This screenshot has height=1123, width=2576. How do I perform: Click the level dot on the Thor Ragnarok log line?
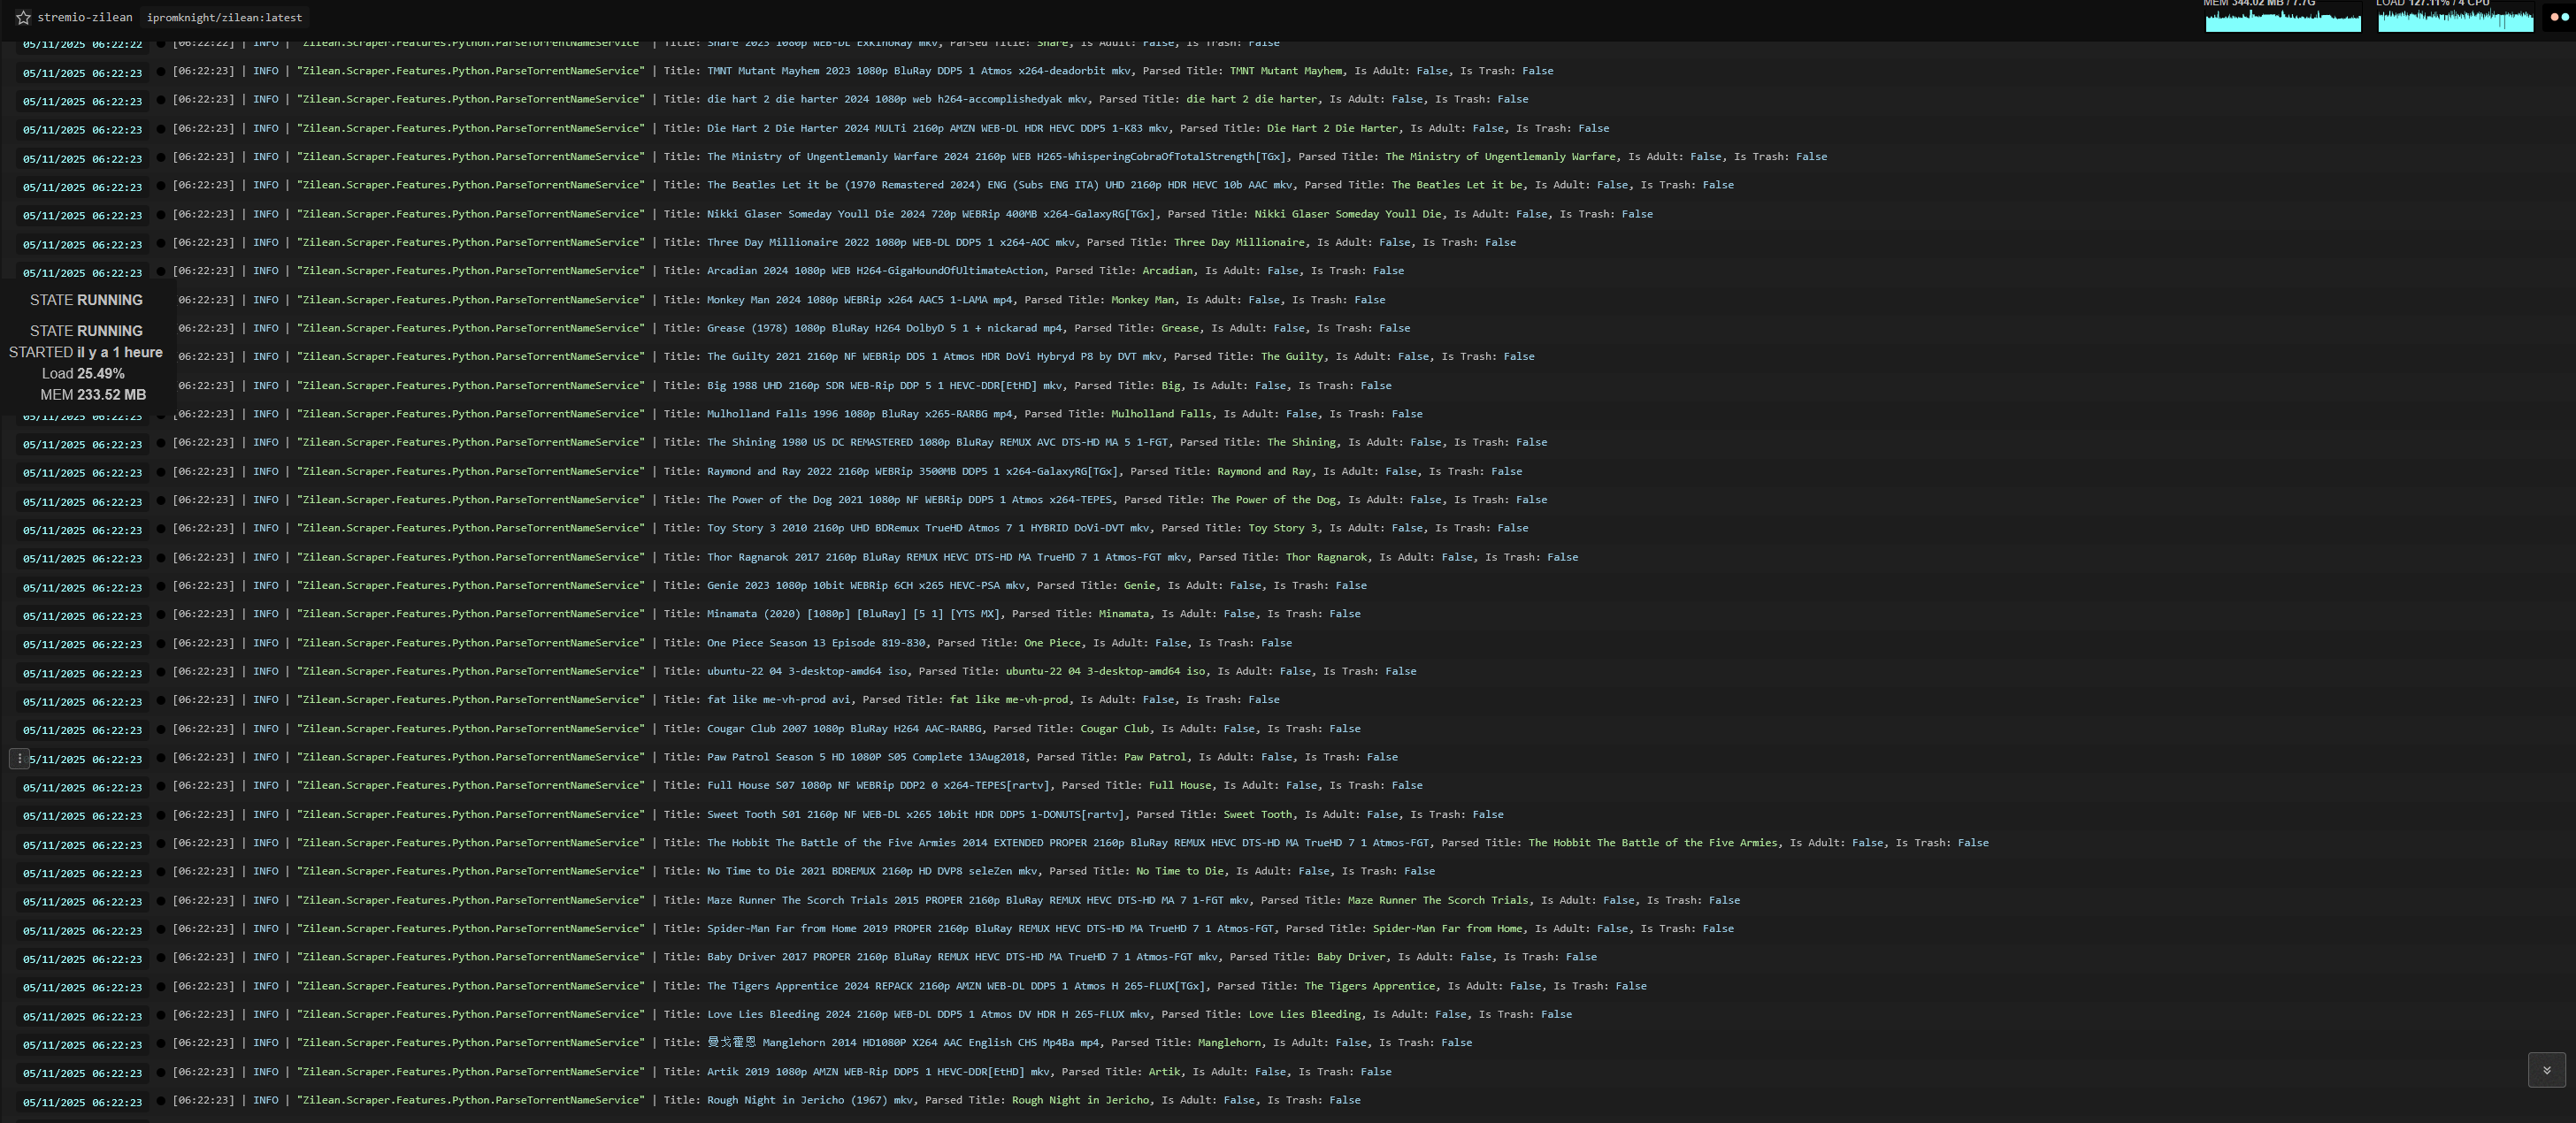click(x=161, y=558)
